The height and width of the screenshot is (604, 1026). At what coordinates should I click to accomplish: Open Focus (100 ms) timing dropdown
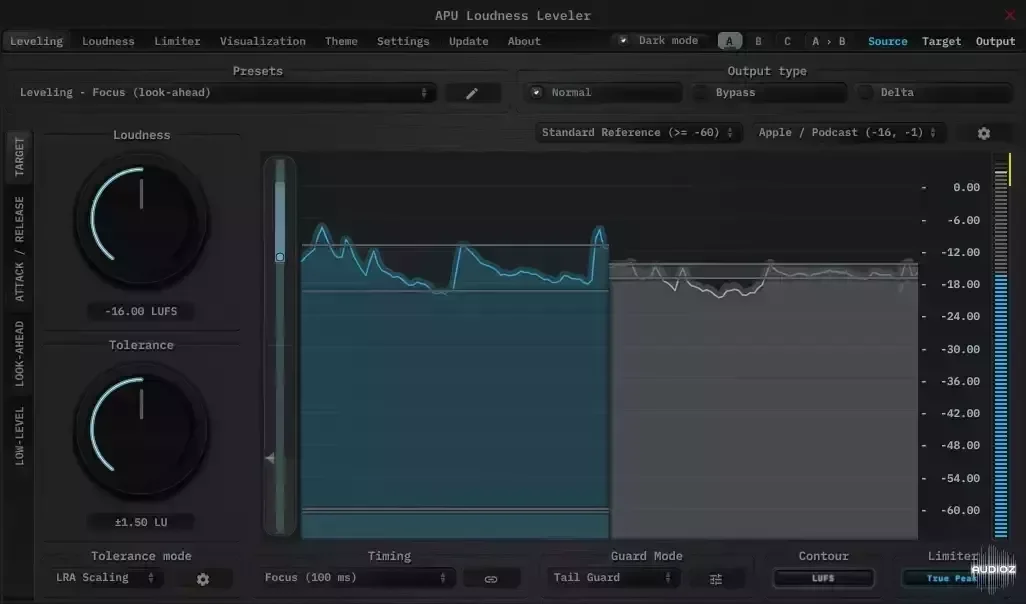356,577
